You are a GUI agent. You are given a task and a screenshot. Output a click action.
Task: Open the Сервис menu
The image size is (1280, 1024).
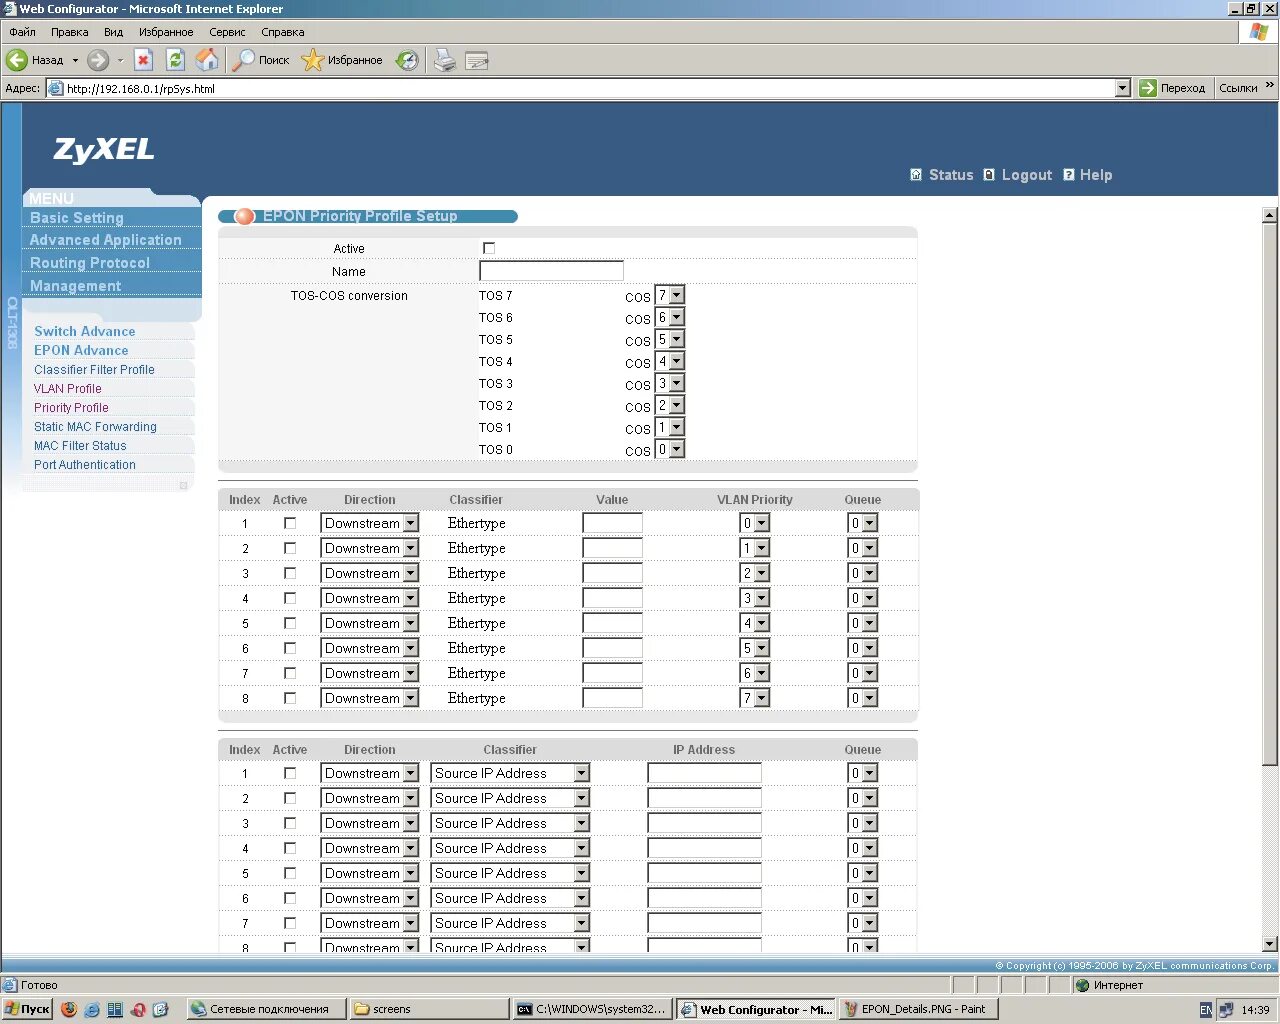[x=228, y=32]
